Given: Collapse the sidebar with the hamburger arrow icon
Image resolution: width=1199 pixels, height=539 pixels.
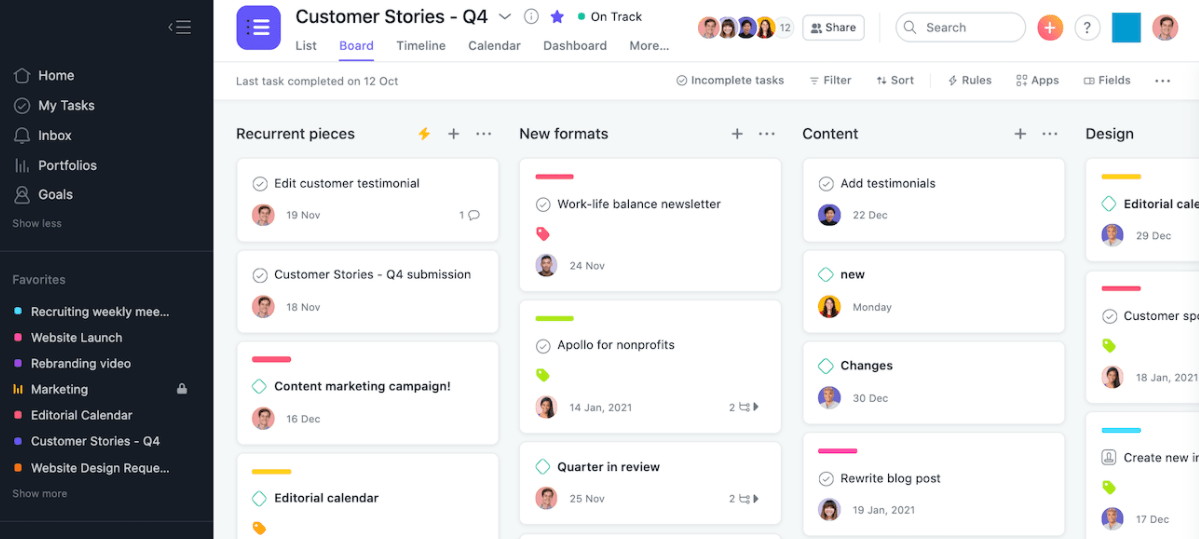Looking at the screenshot, I should [180, 28].
